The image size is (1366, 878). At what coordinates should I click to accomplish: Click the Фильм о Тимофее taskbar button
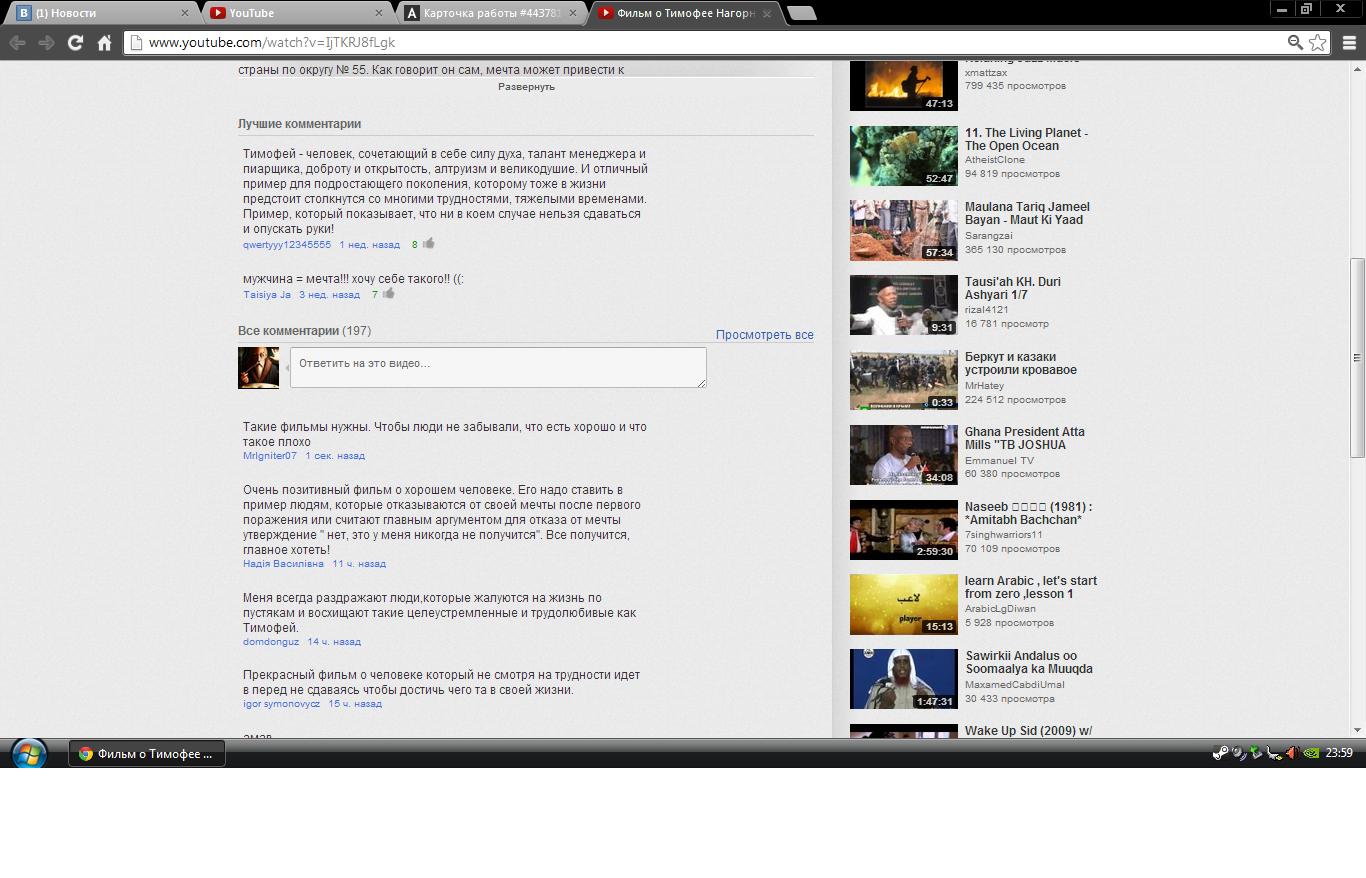coord(146,753)
